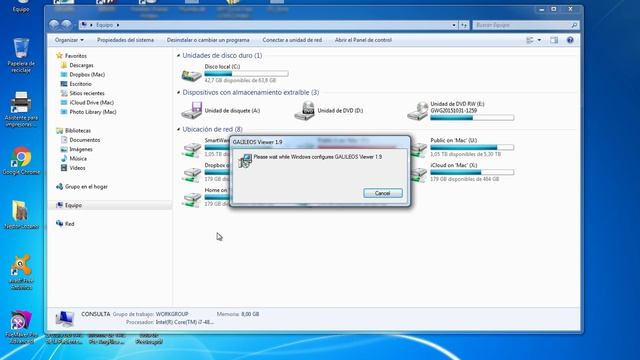640x360 pixels.
Task: Open the view options dropdown arrow
Action: [539, 40]
